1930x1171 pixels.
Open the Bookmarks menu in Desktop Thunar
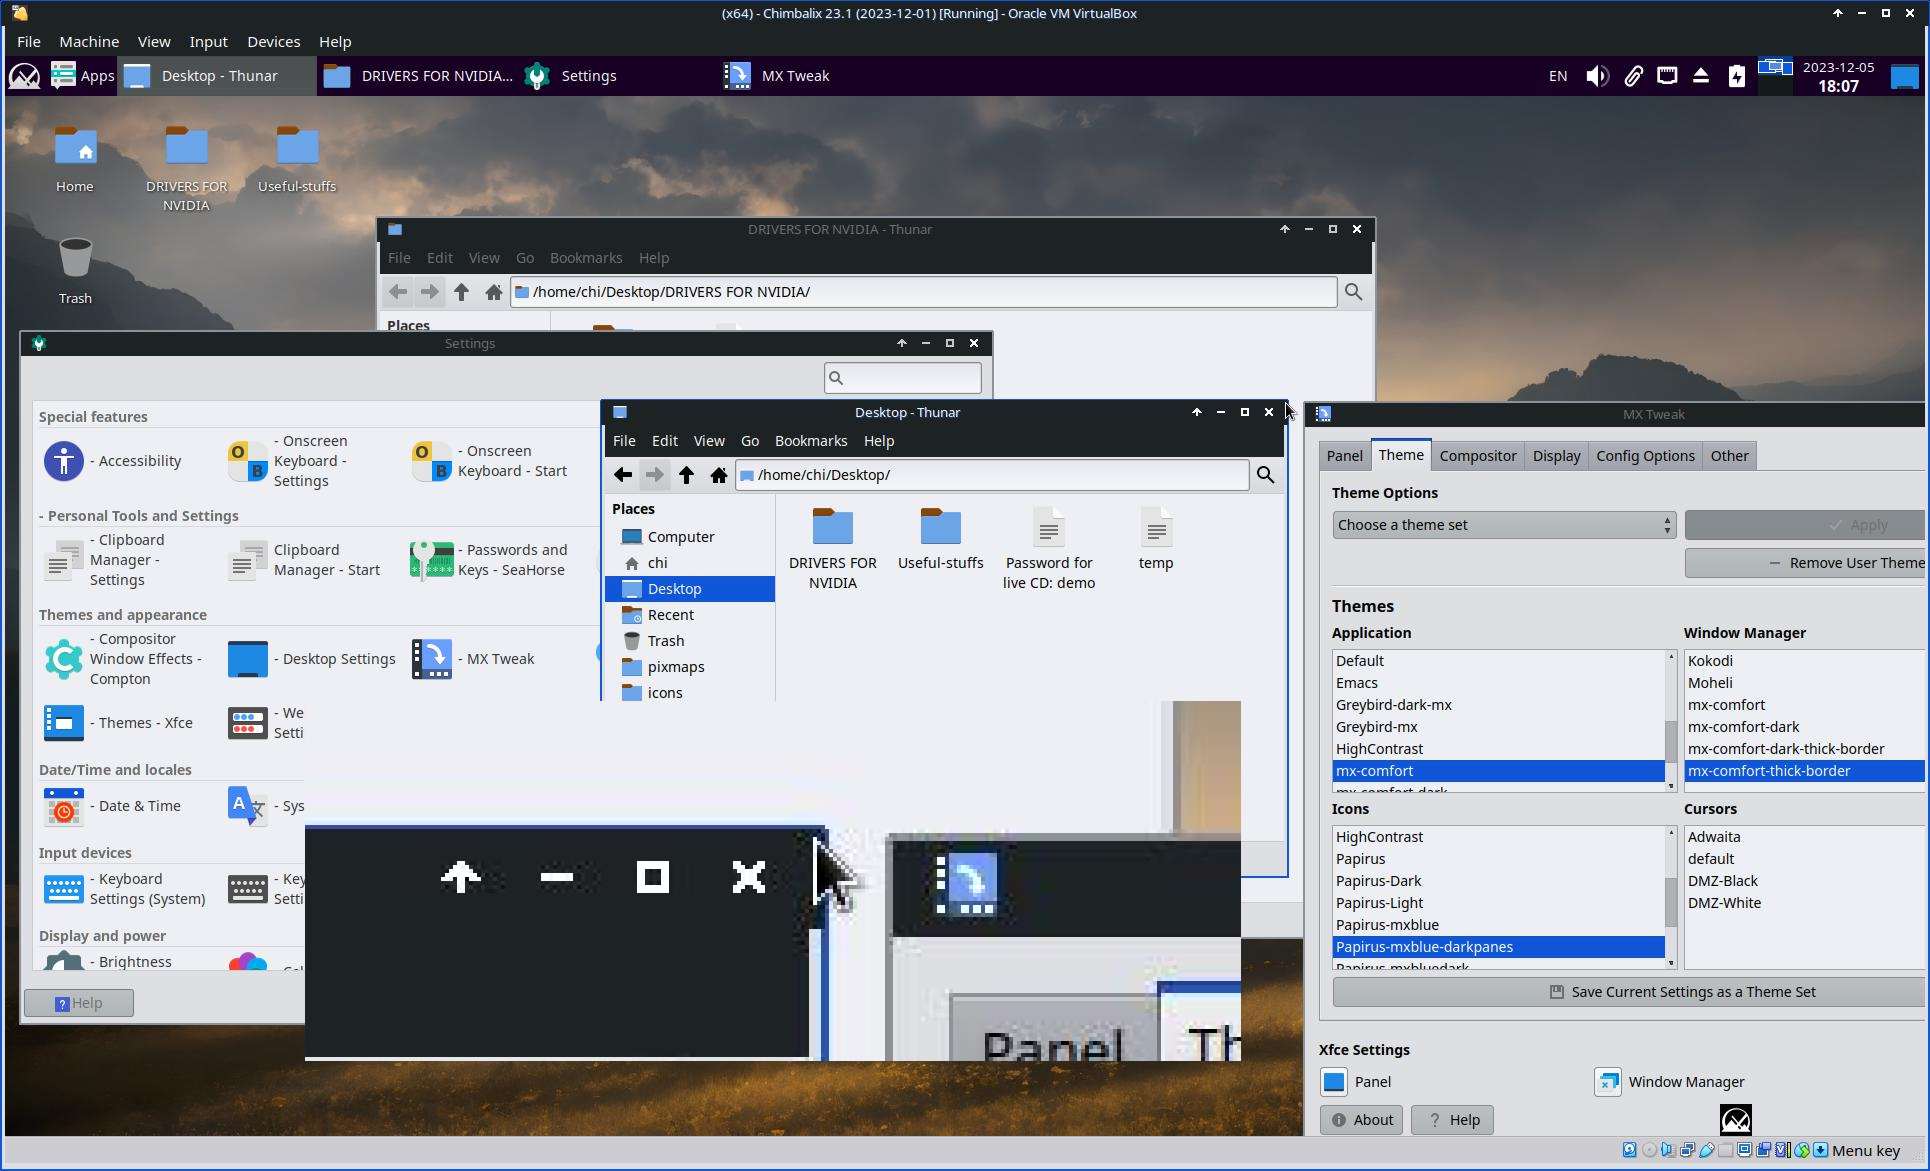810,441
